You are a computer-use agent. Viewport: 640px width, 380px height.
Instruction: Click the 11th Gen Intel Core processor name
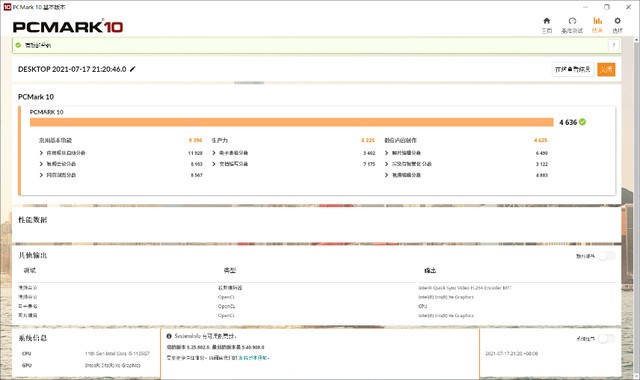117,353
